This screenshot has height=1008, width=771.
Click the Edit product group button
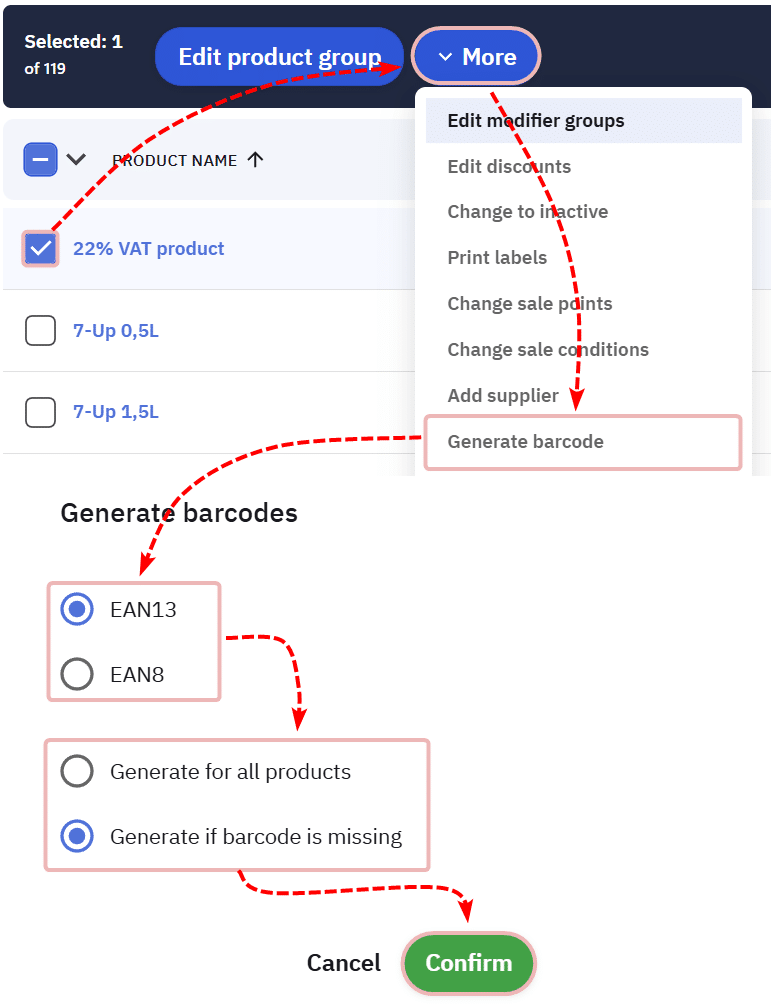pyautogui.click(x=279, y=57)
